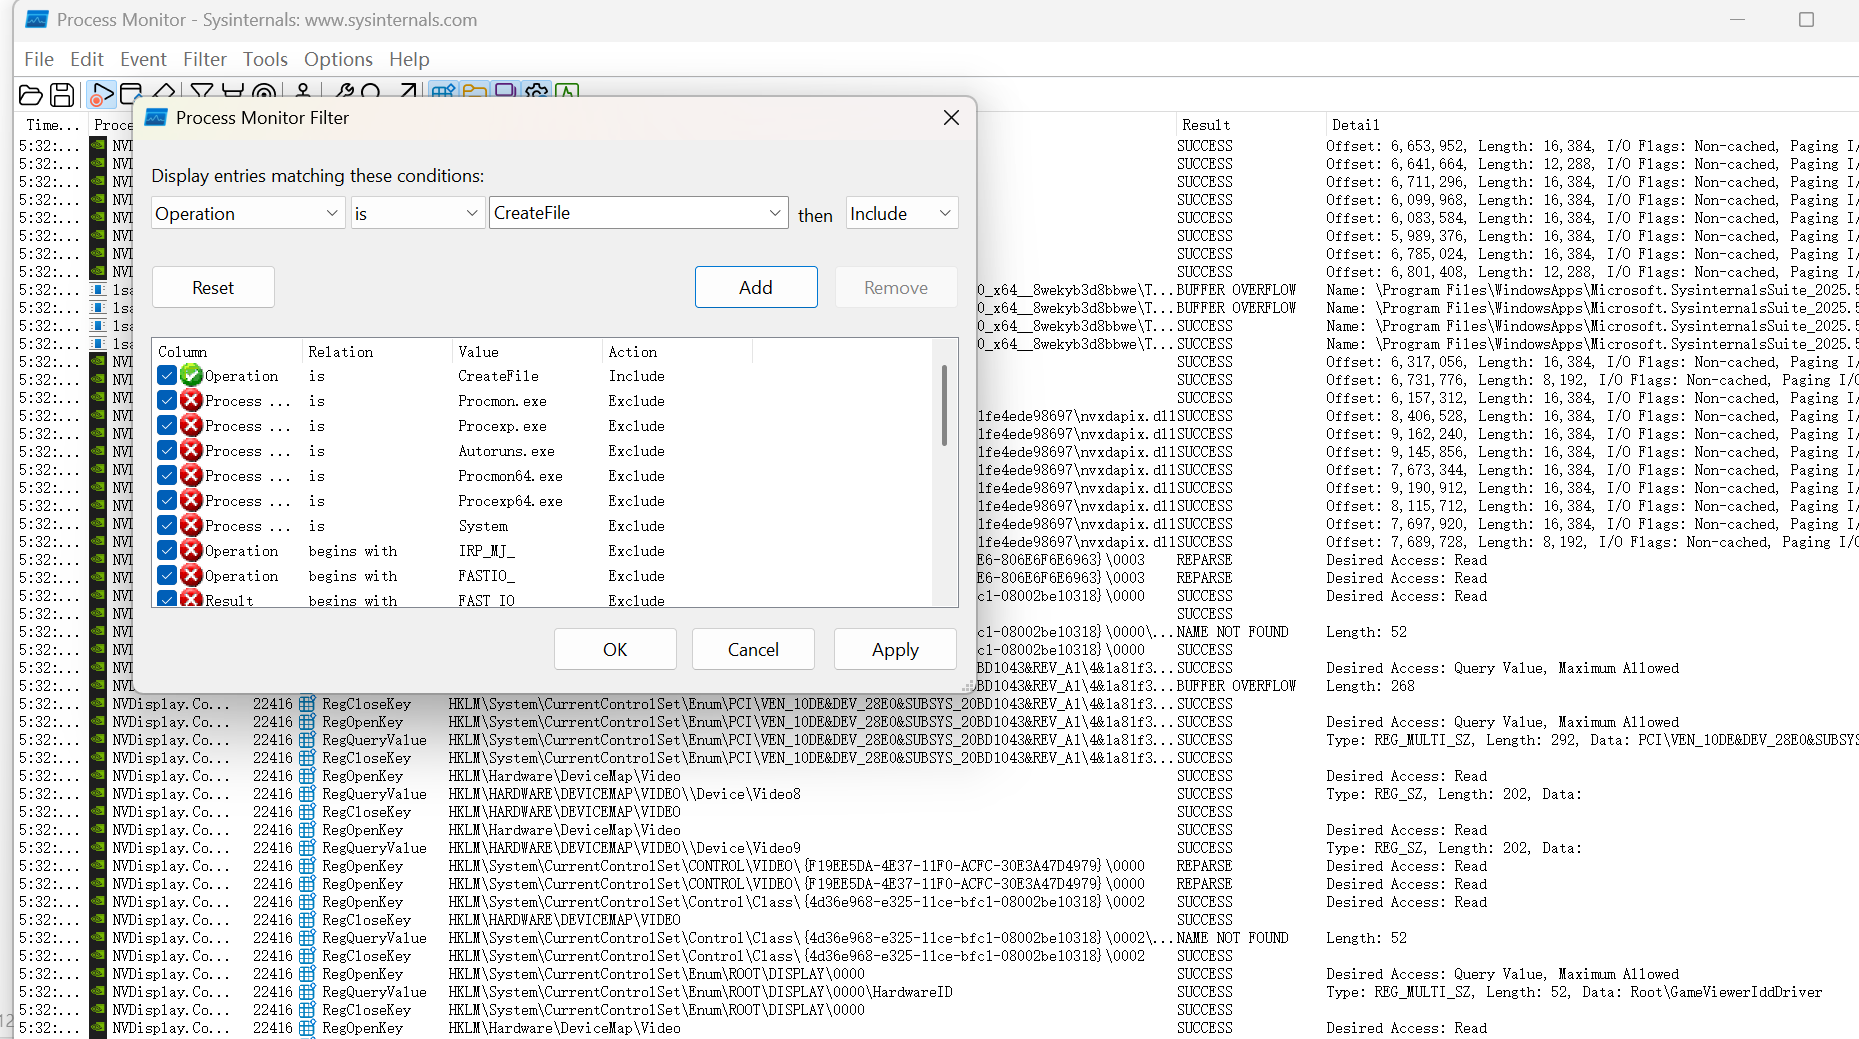
Task: Toggle the Capture events toolbar icon
Action: coord(101,95)
